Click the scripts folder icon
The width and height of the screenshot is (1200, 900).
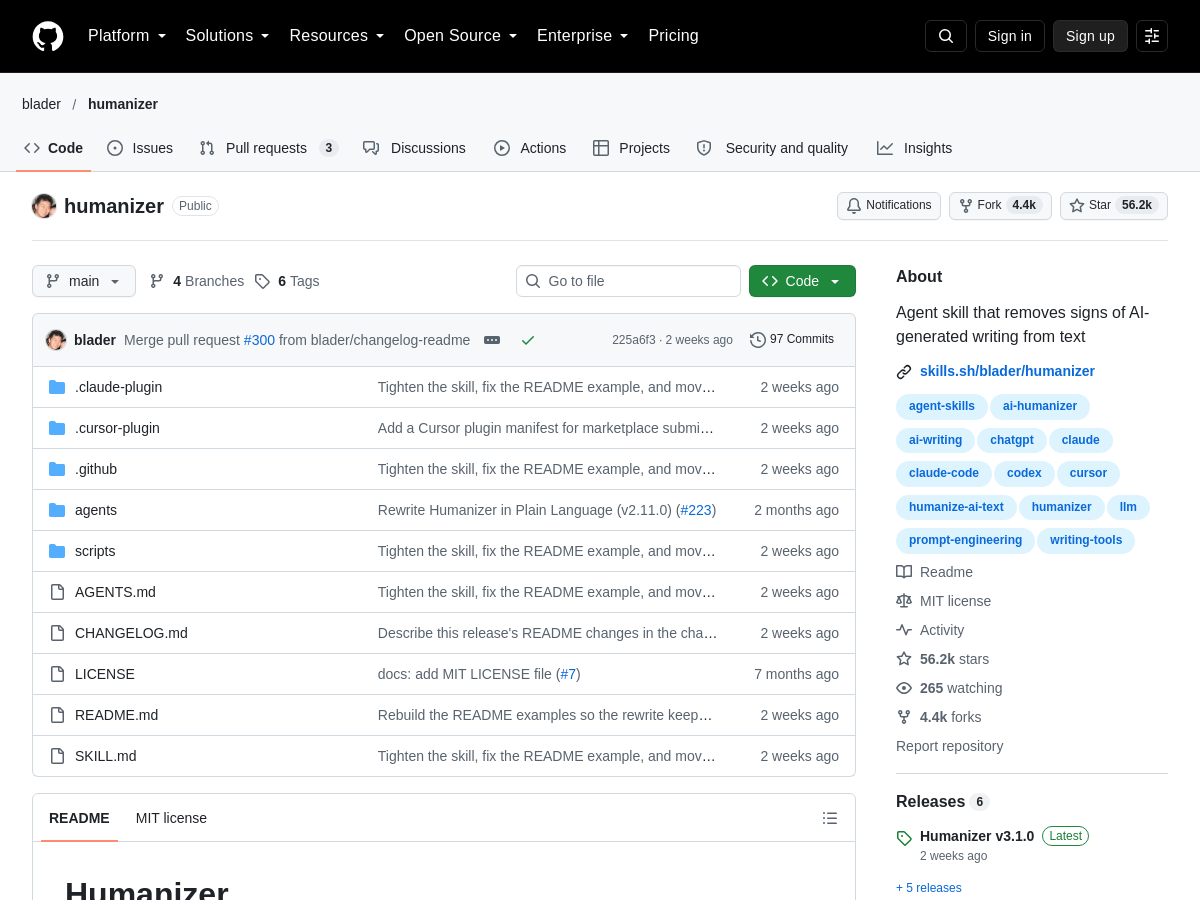point(57,551)
